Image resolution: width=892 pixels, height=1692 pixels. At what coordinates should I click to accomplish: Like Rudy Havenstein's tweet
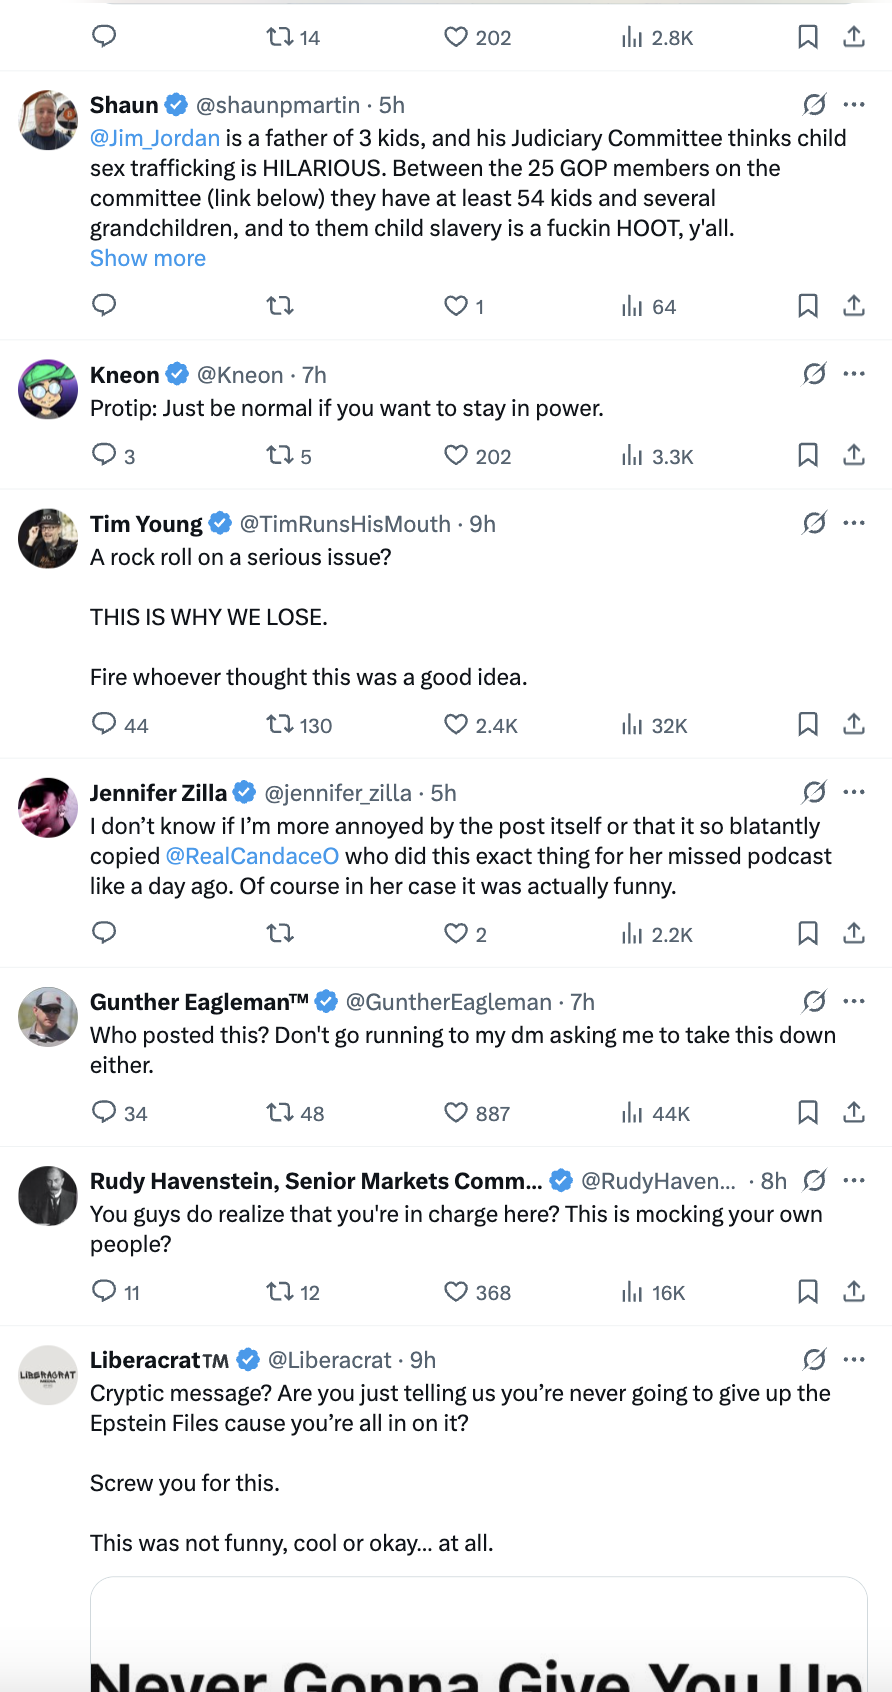pyautogui.click(x=456, y=1291)
